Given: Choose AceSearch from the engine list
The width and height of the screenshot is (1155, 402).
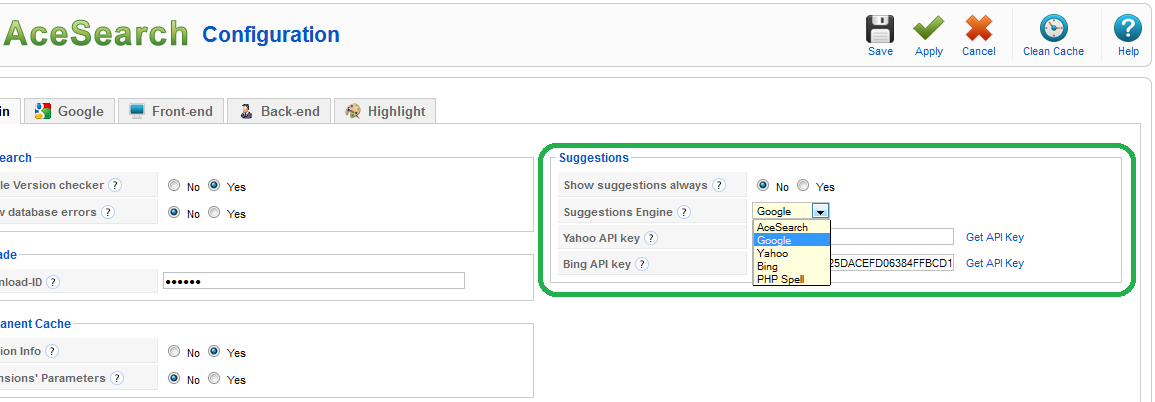Looking at the screenshot, I should point(792,228).
